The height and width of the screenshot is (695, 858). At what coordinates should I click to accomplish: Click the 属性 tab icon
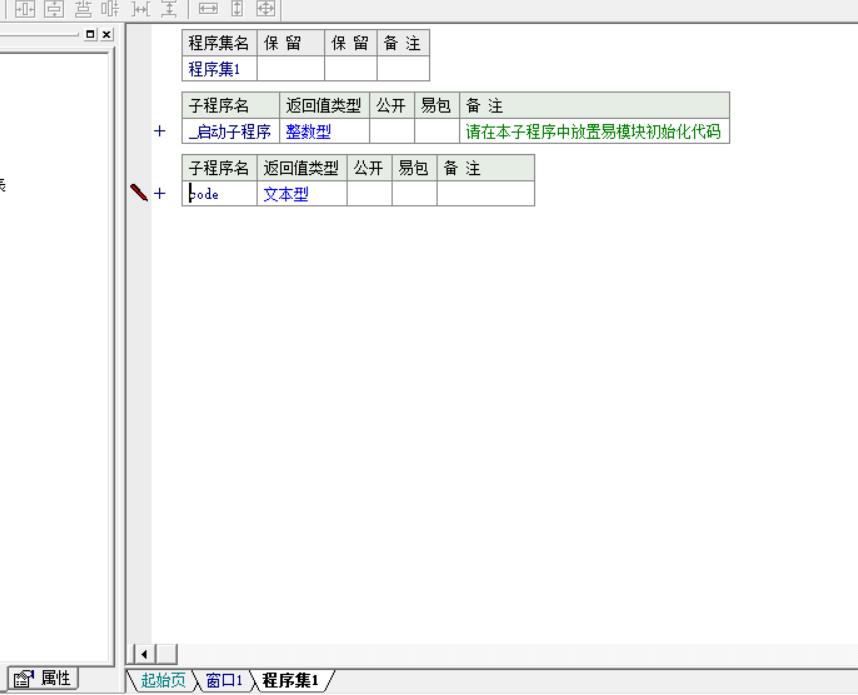coord(24,679)
